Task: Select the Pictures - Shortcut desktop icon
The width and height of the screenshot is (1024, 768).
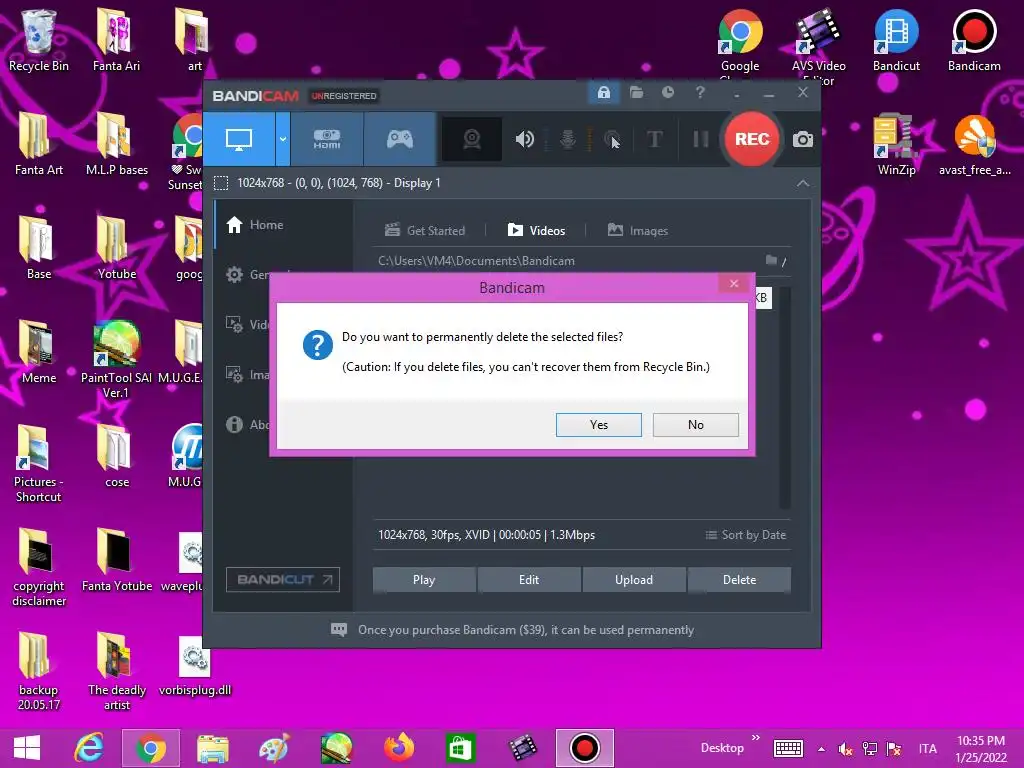Action: [39, 463]
